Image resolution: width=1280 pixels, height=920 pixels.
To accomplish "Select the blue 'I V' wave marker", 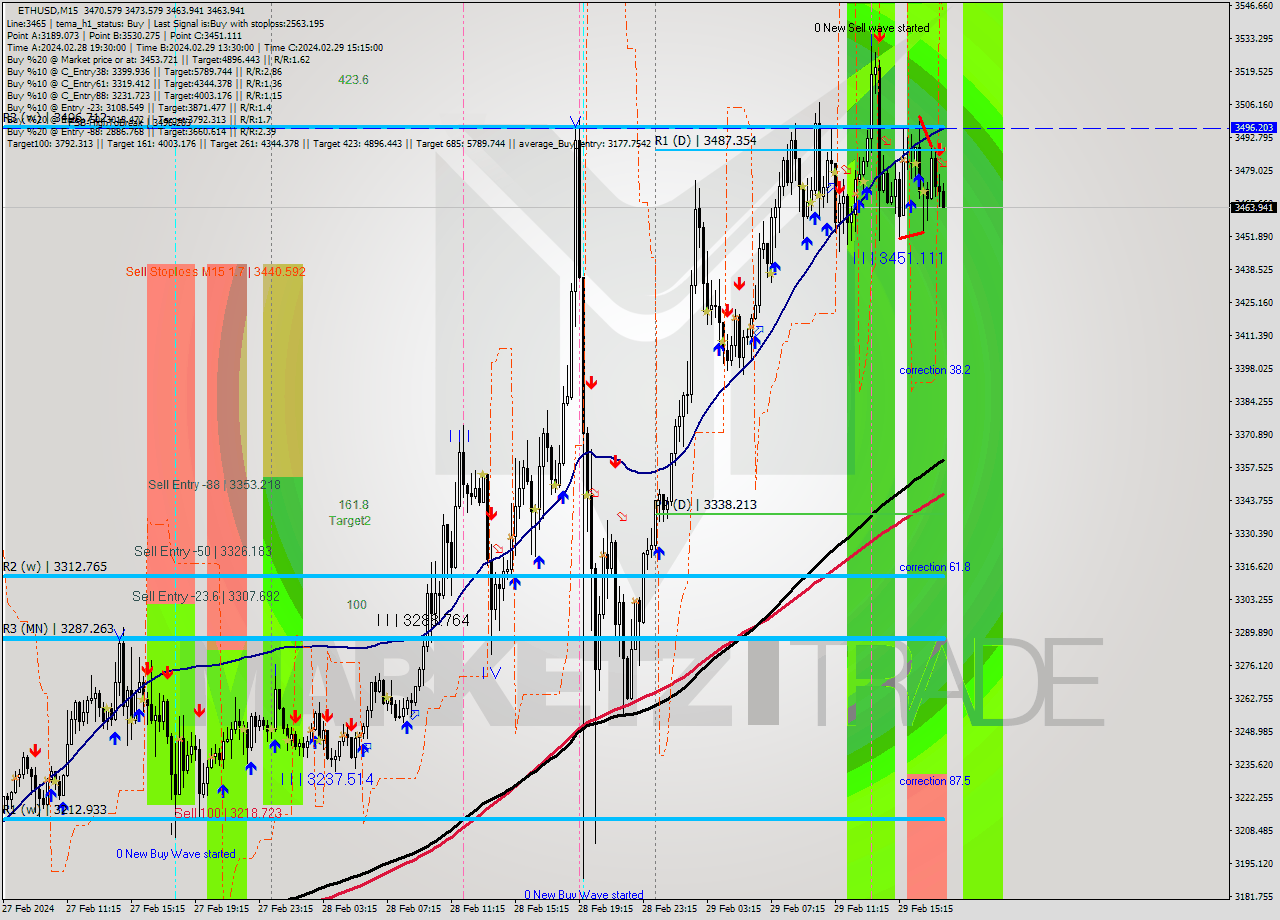I will [x=491, y=673].
